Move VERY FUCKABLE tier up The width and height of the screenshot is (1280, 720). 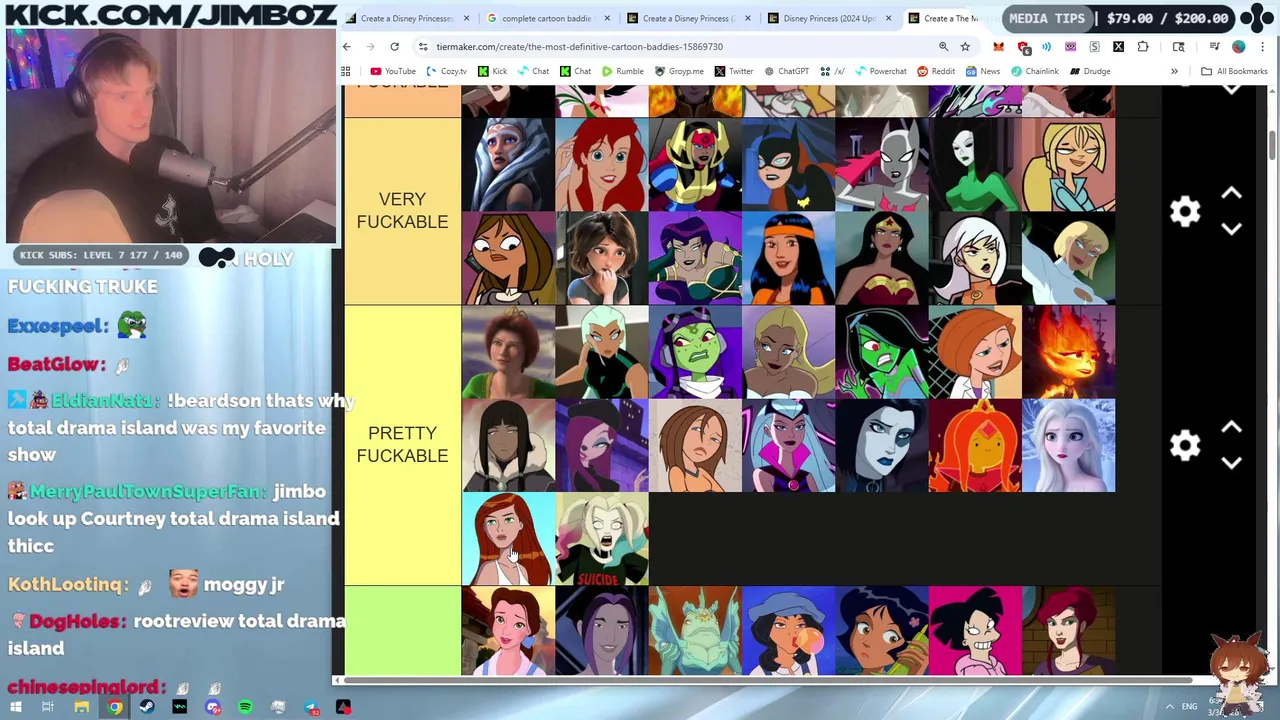[1232, 194]
